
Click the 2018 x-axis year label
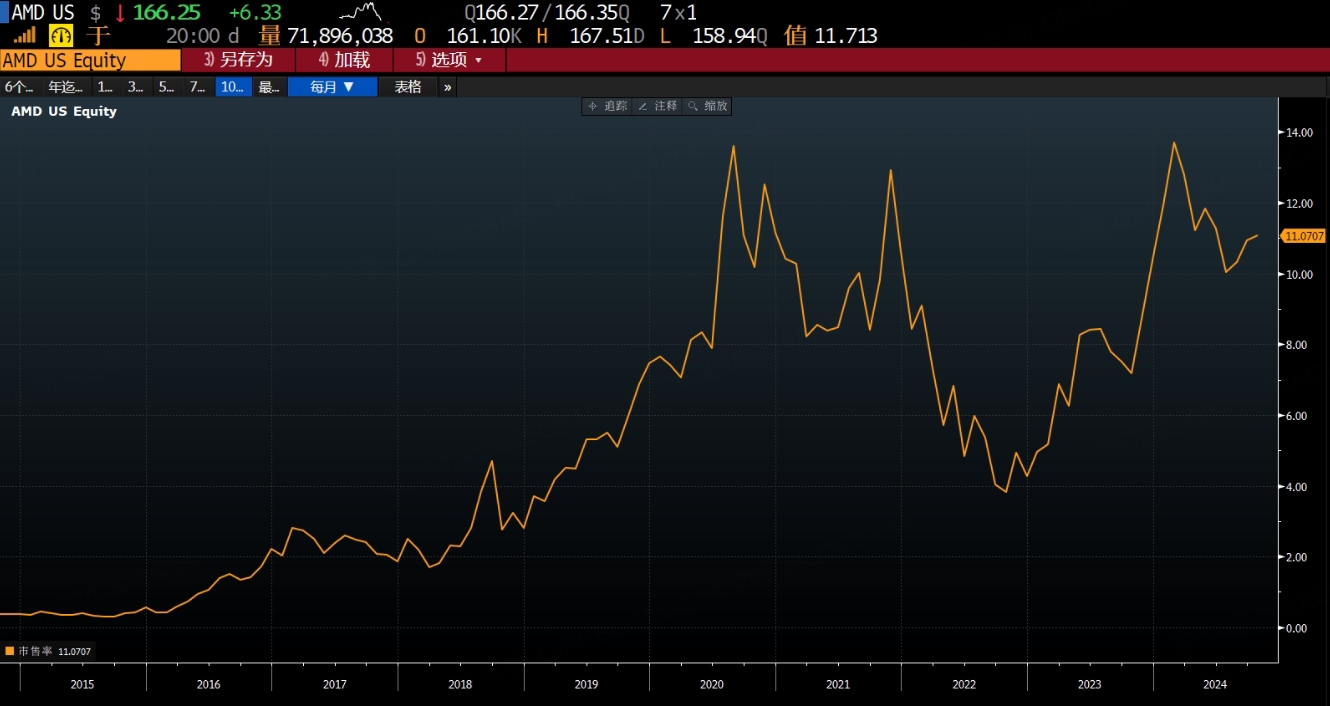tap(460, 684)
